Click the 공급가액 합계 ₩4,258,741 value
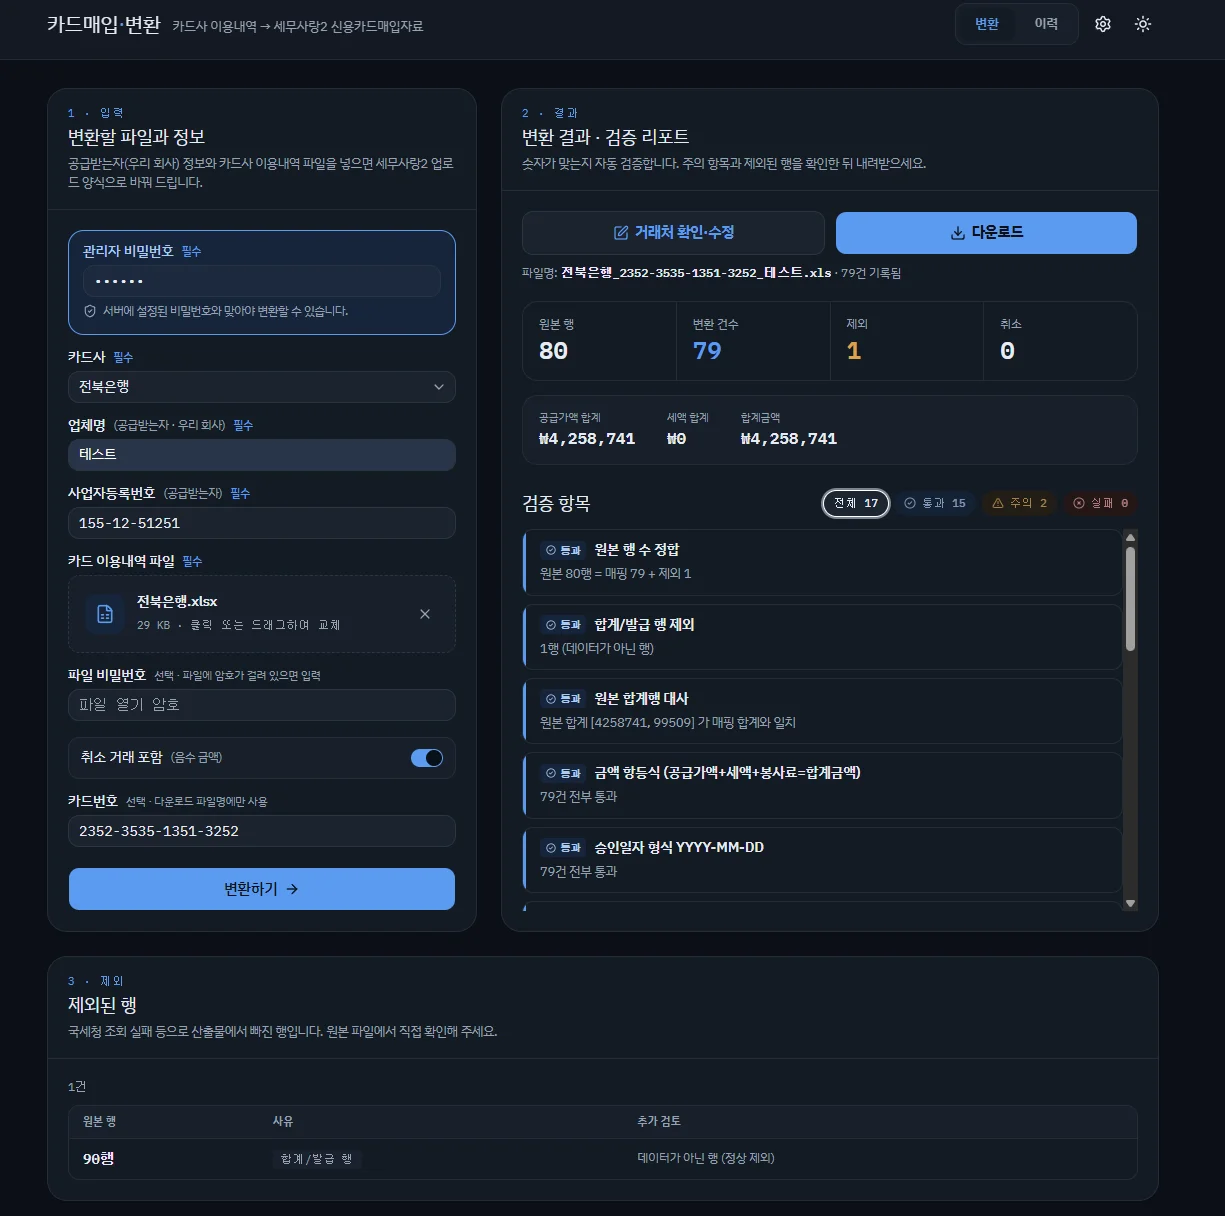 point(587,439)
